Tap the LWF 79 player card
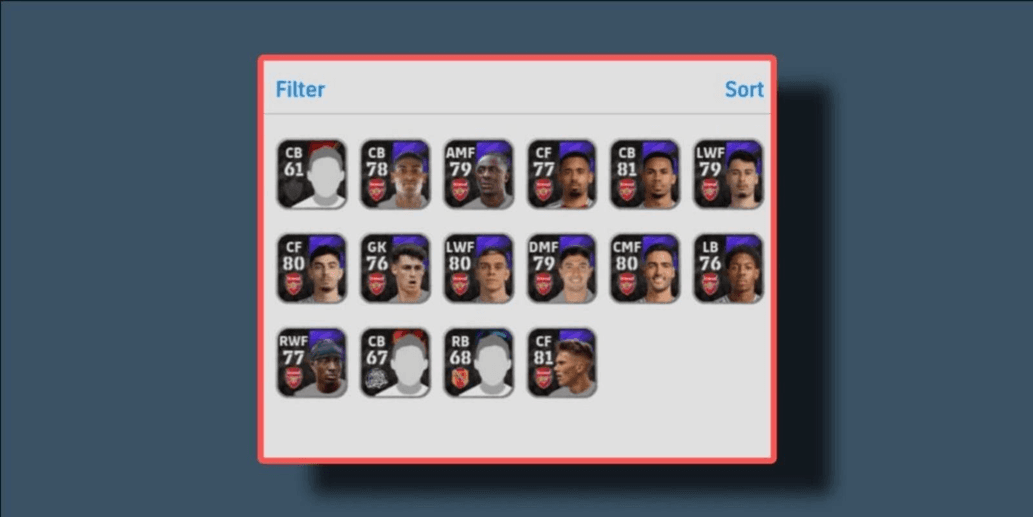The height and width of the screenshot is (517, 1033). 729,175
